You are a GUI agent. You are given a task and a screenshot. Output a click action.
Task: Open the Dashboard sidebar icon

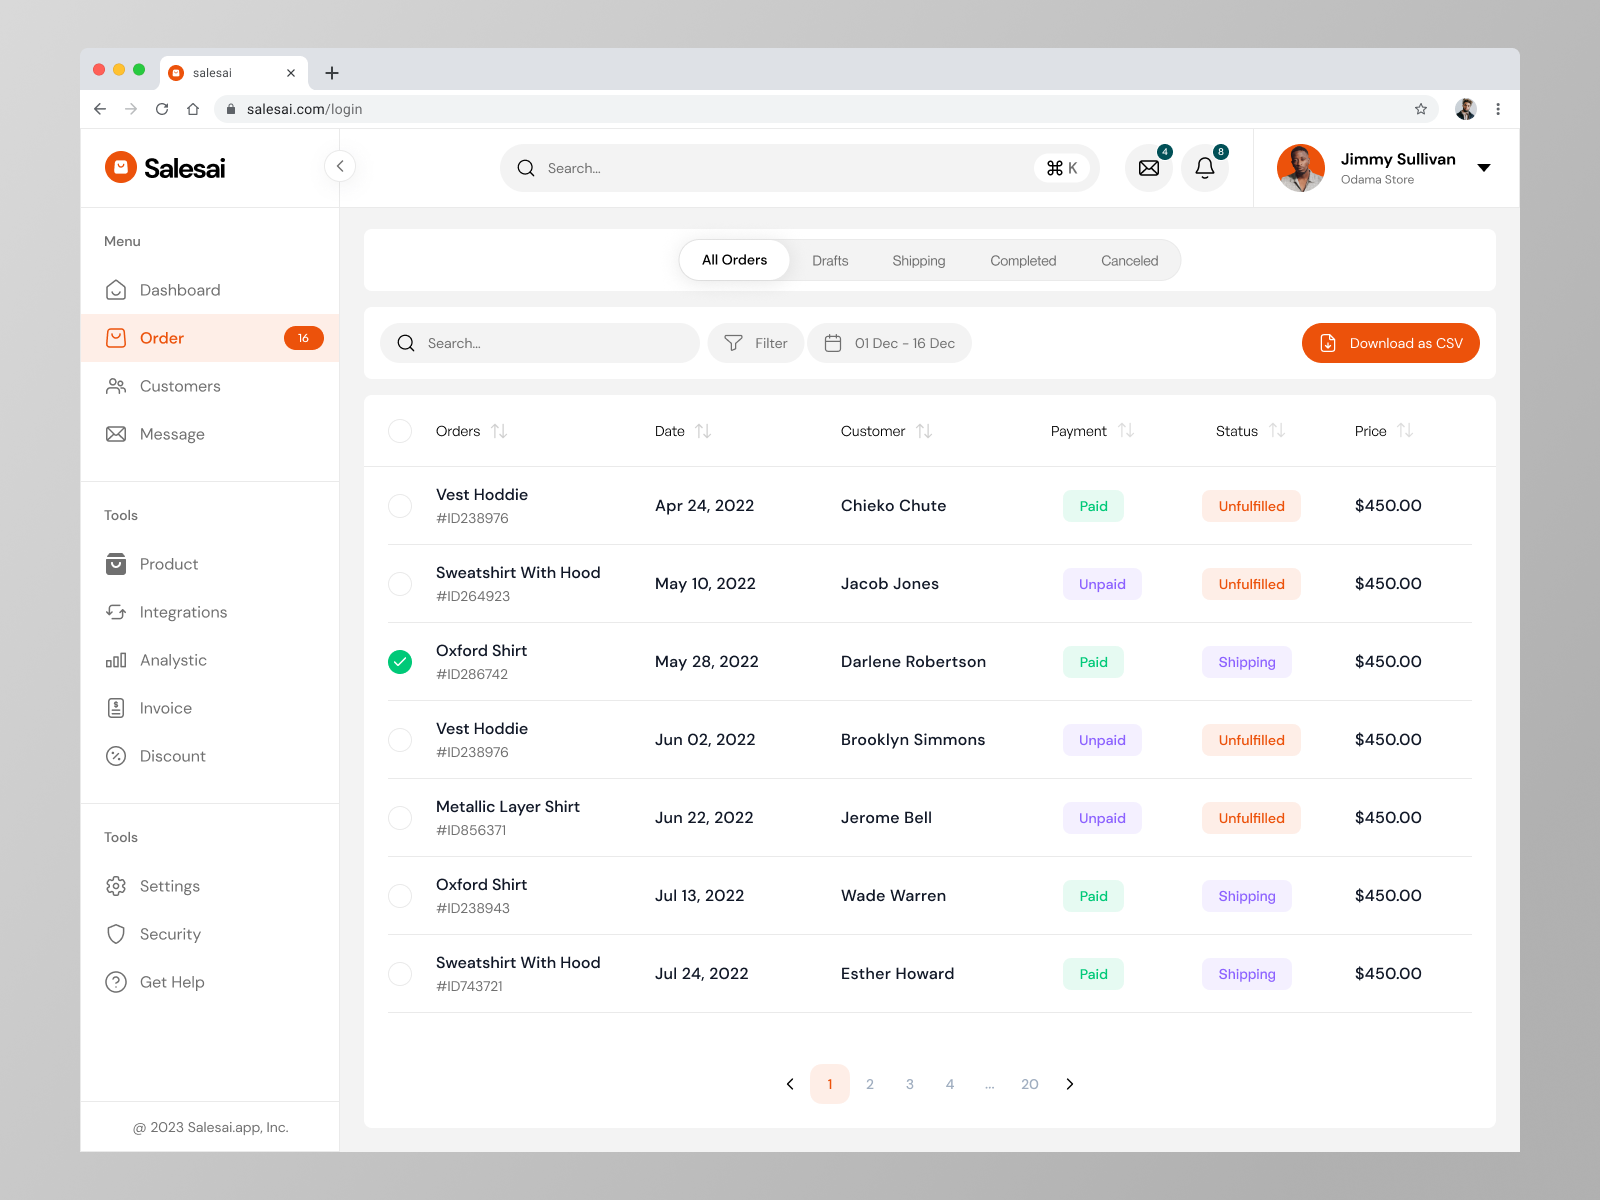coord(117,290)
